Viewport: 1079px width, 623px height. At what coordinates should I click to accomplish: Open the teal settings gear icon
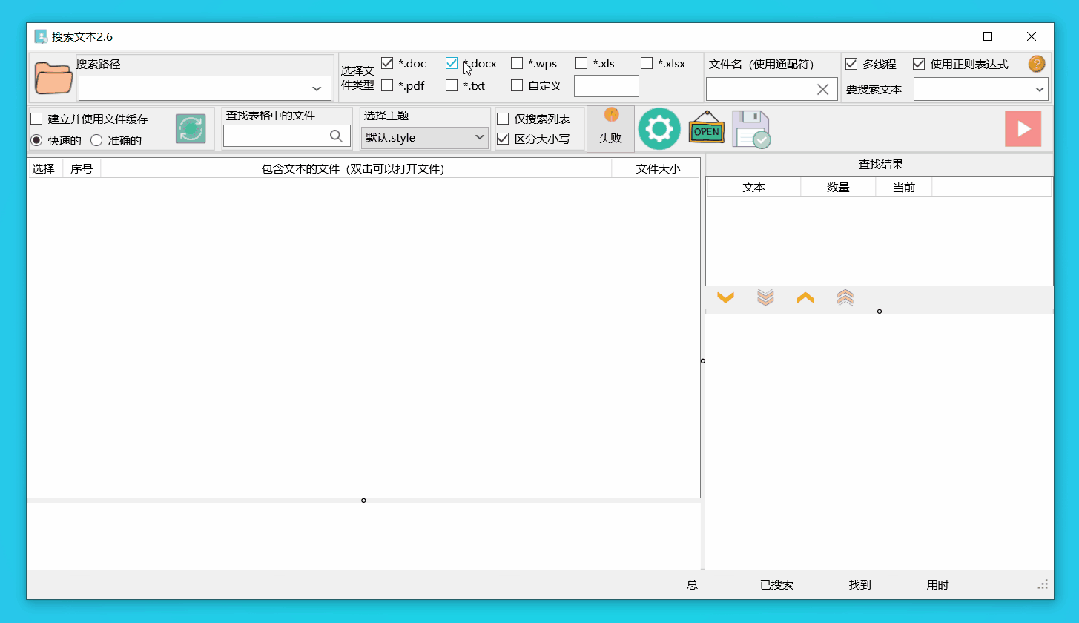click(x=659, y=128)
